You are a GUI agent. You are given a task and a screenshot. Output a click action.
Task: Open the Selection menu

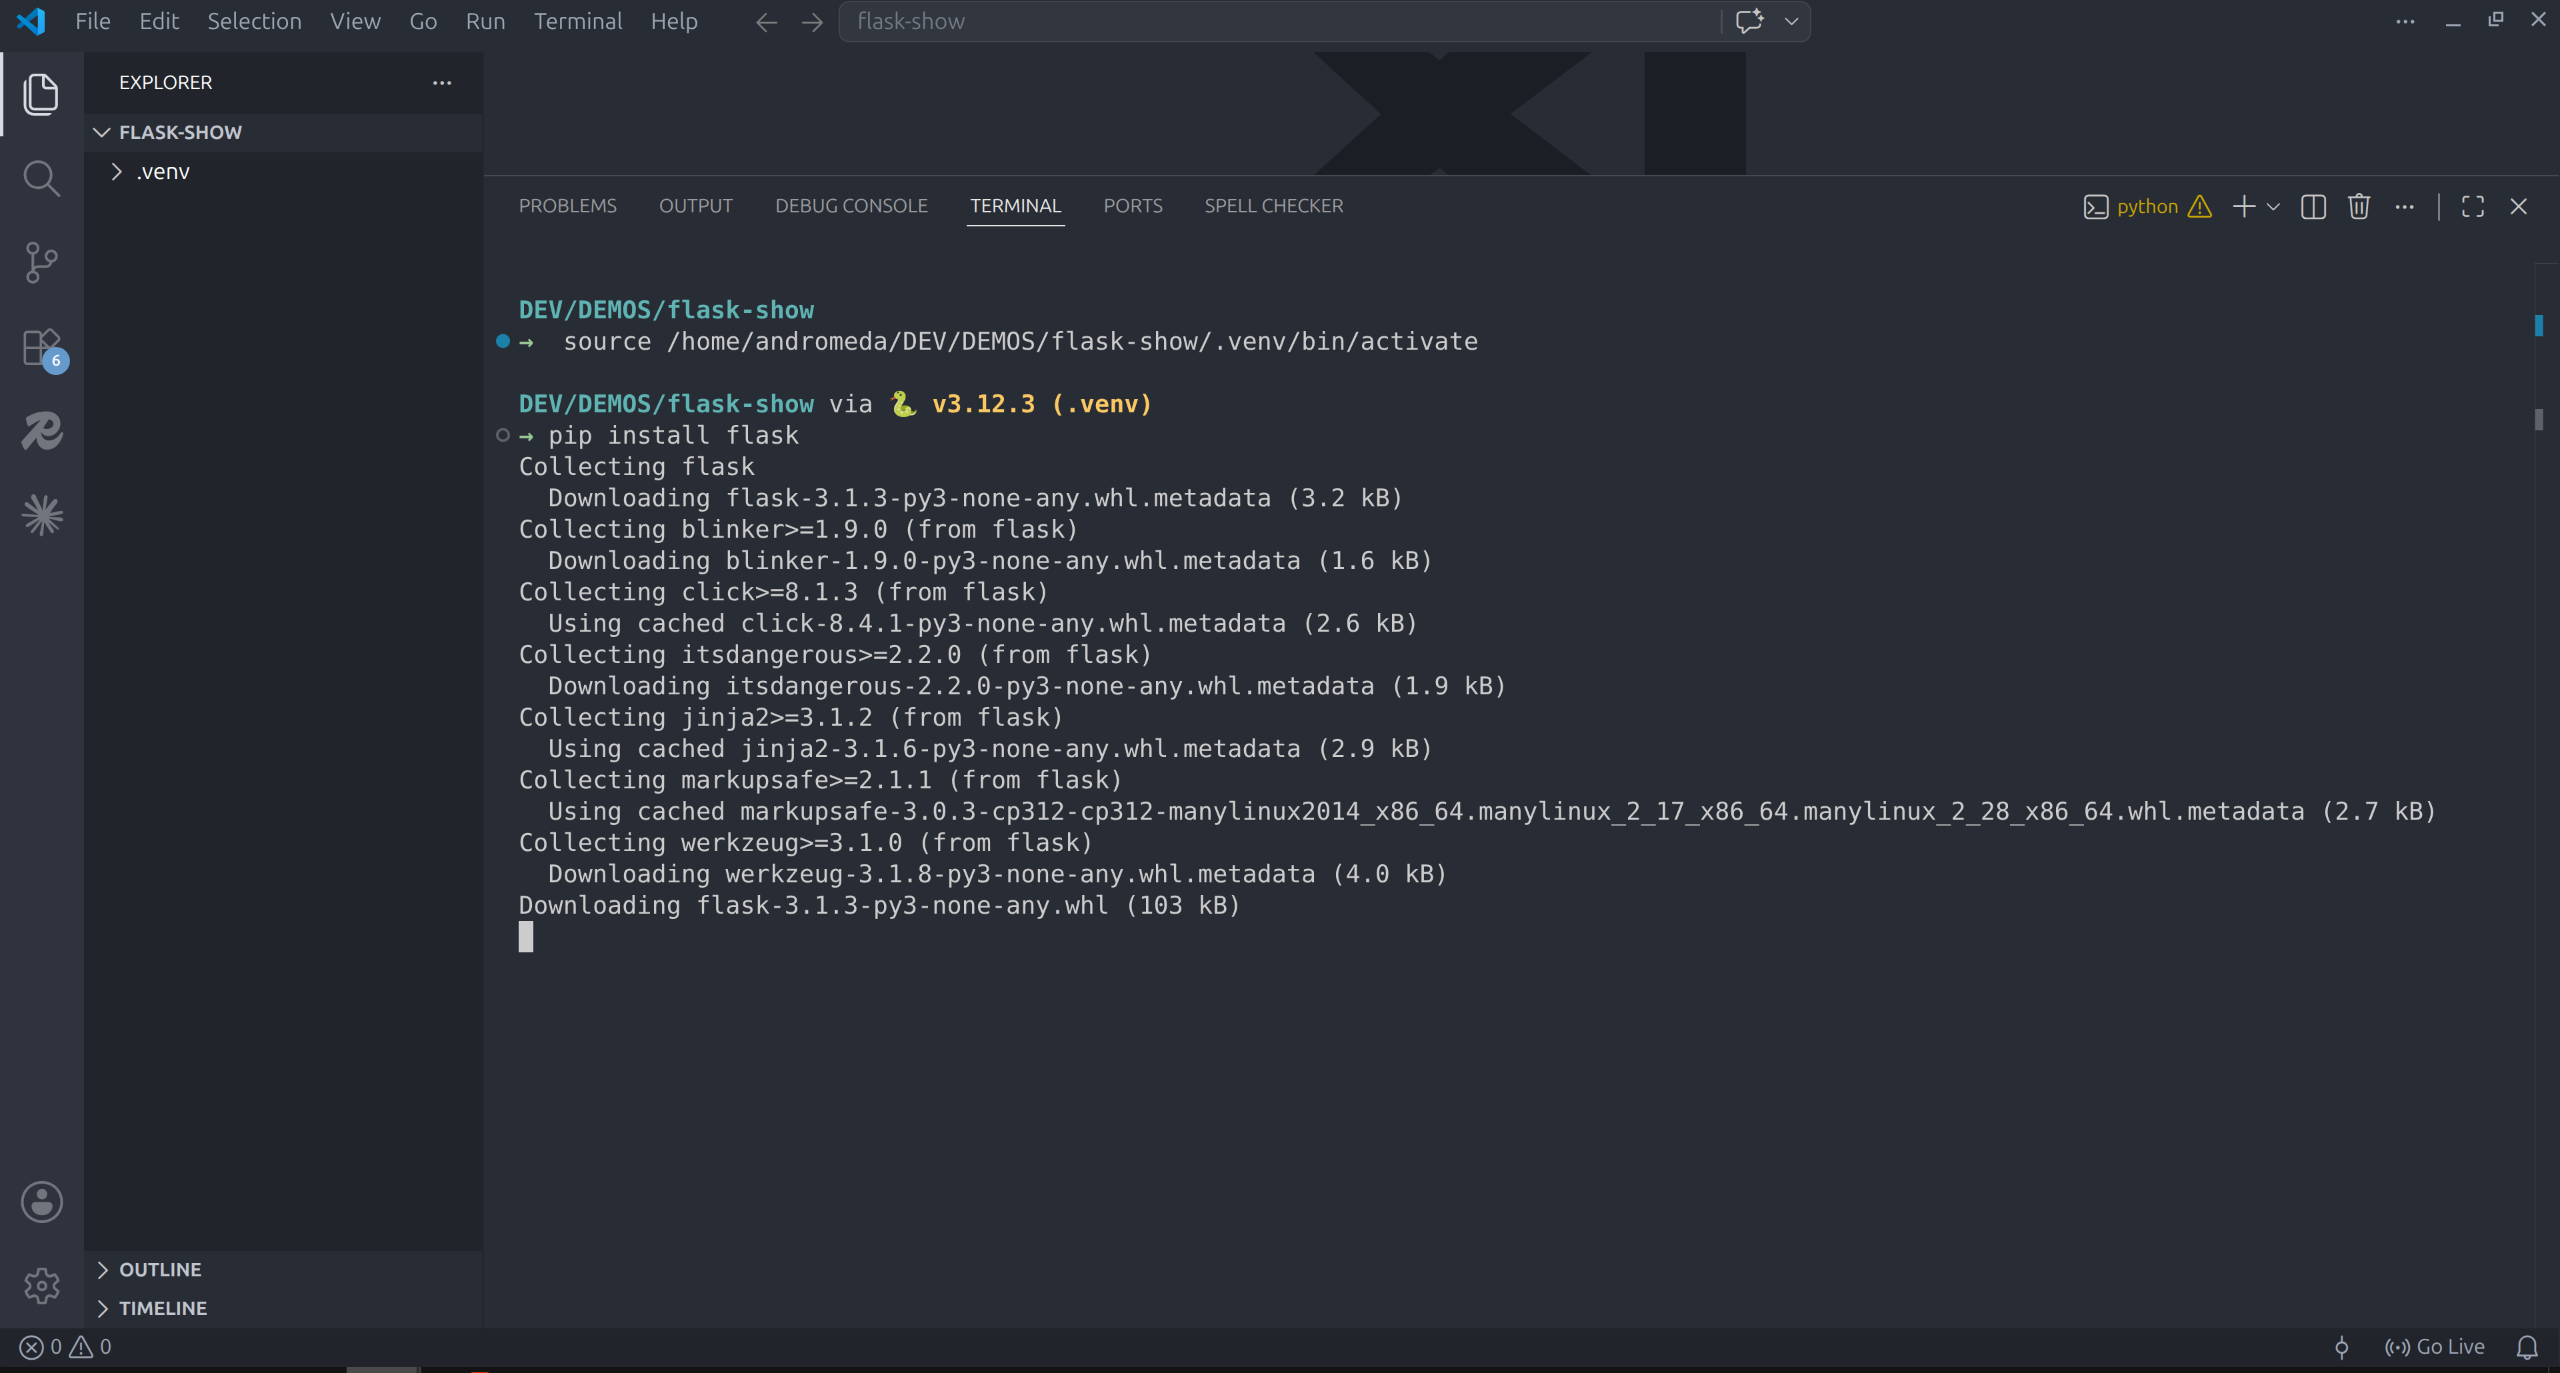click(x=254, y=21)
